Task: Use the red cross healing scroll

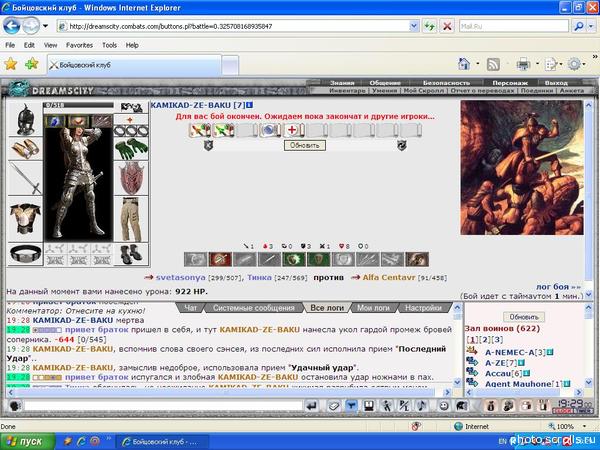Action: (x=293, y=130)
